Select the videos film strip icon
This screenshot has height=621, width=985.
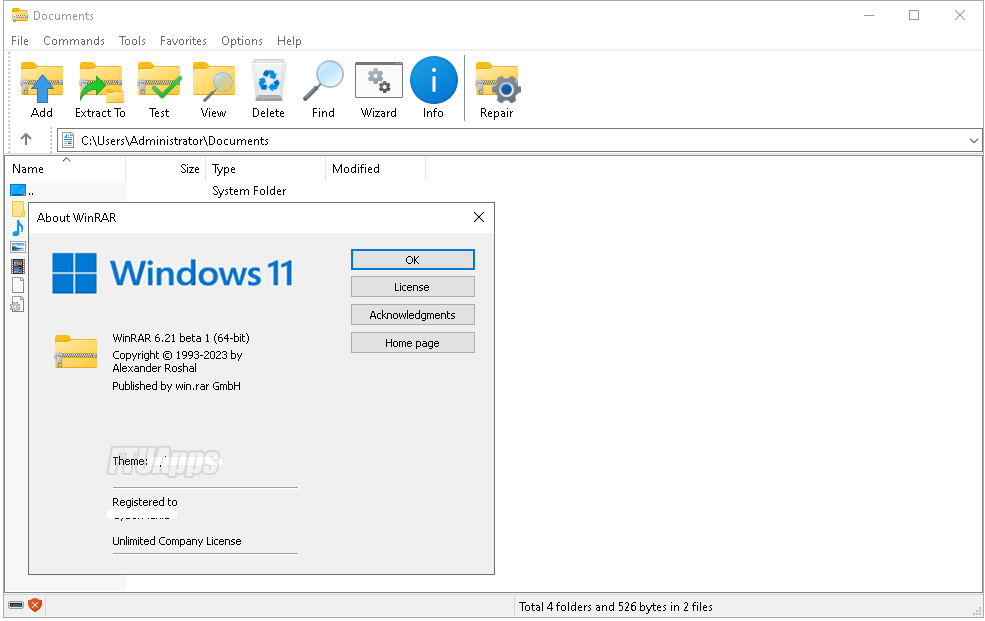18,266
